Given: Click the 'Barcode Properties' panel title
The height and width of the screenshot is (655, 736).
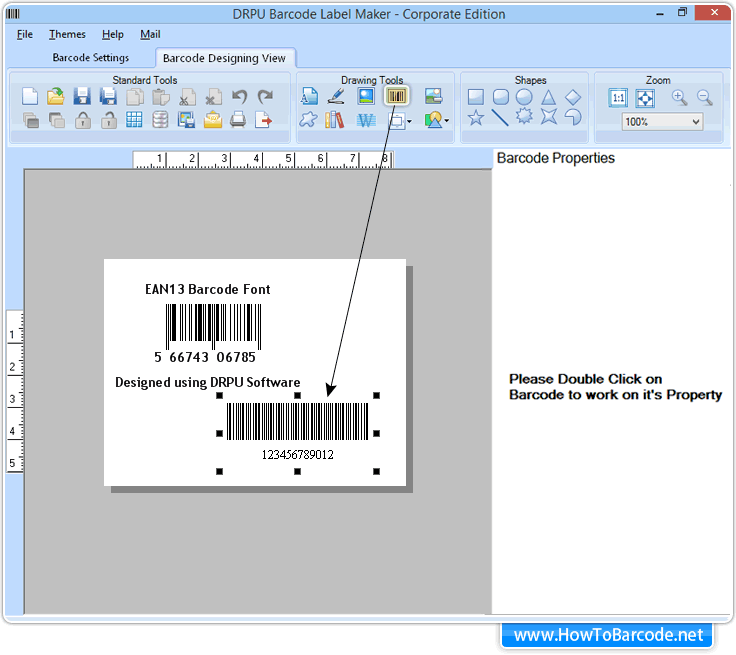Looking at the screenshot, I should click(x=556, y=158).
